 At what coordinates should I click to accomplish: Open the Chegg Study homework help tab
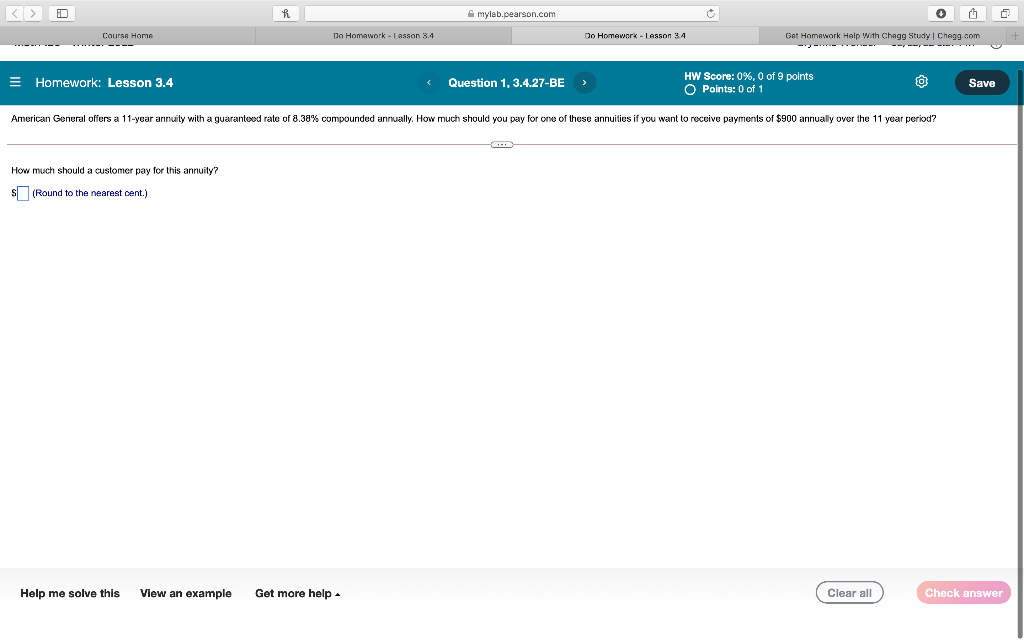(884, 33)
